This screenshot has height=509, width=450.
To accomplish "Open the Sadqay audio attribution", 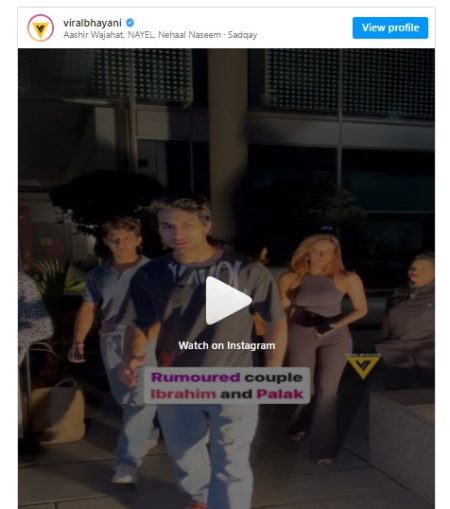I will pyautogui.click(x=242, y=35).
